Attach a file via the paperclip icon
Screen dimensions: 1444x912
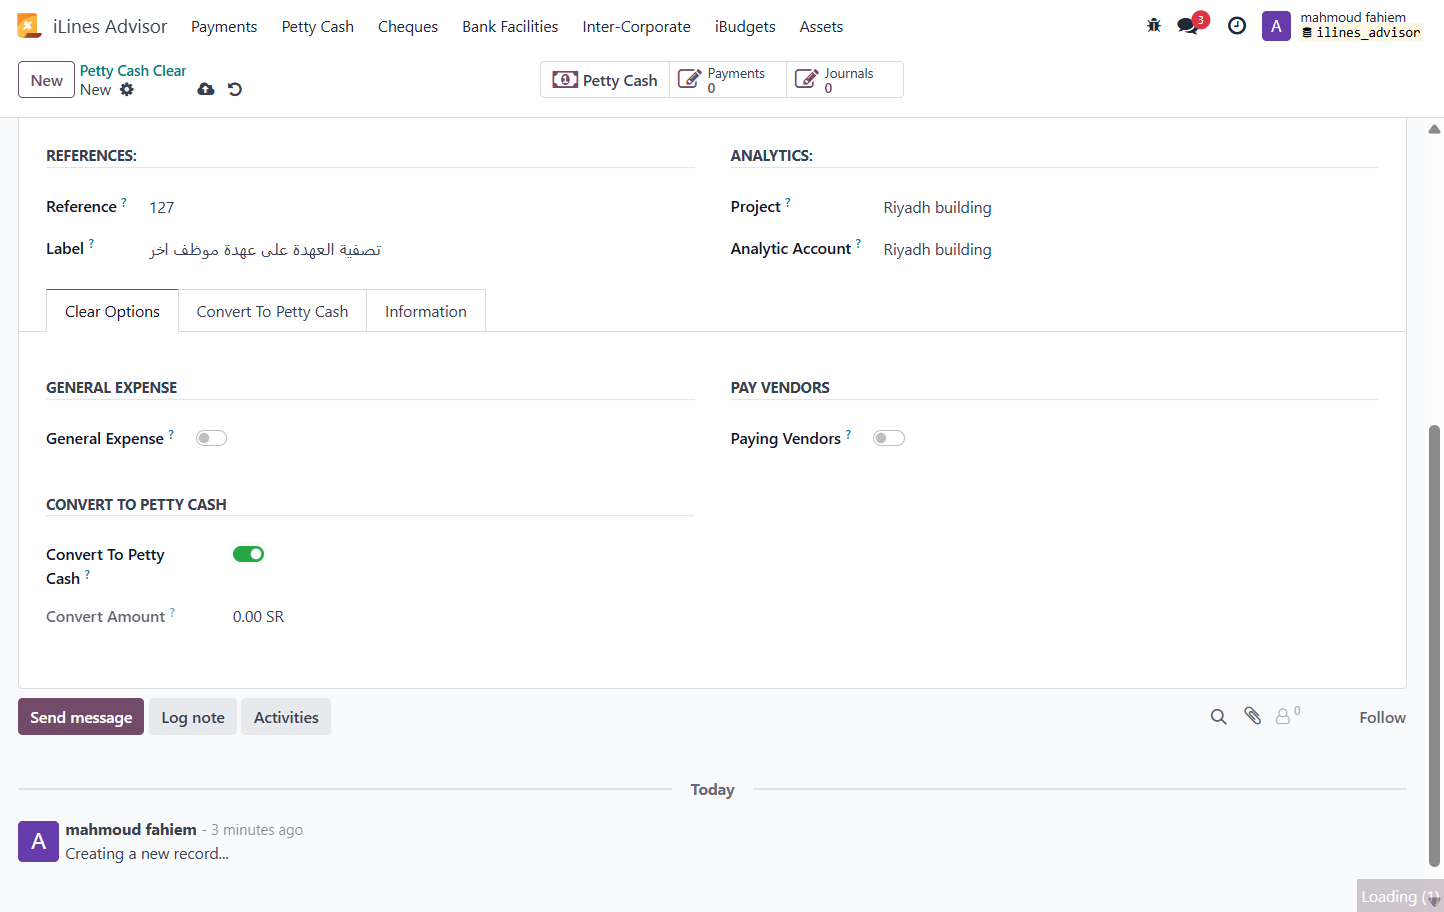[x=1252, y=716]
